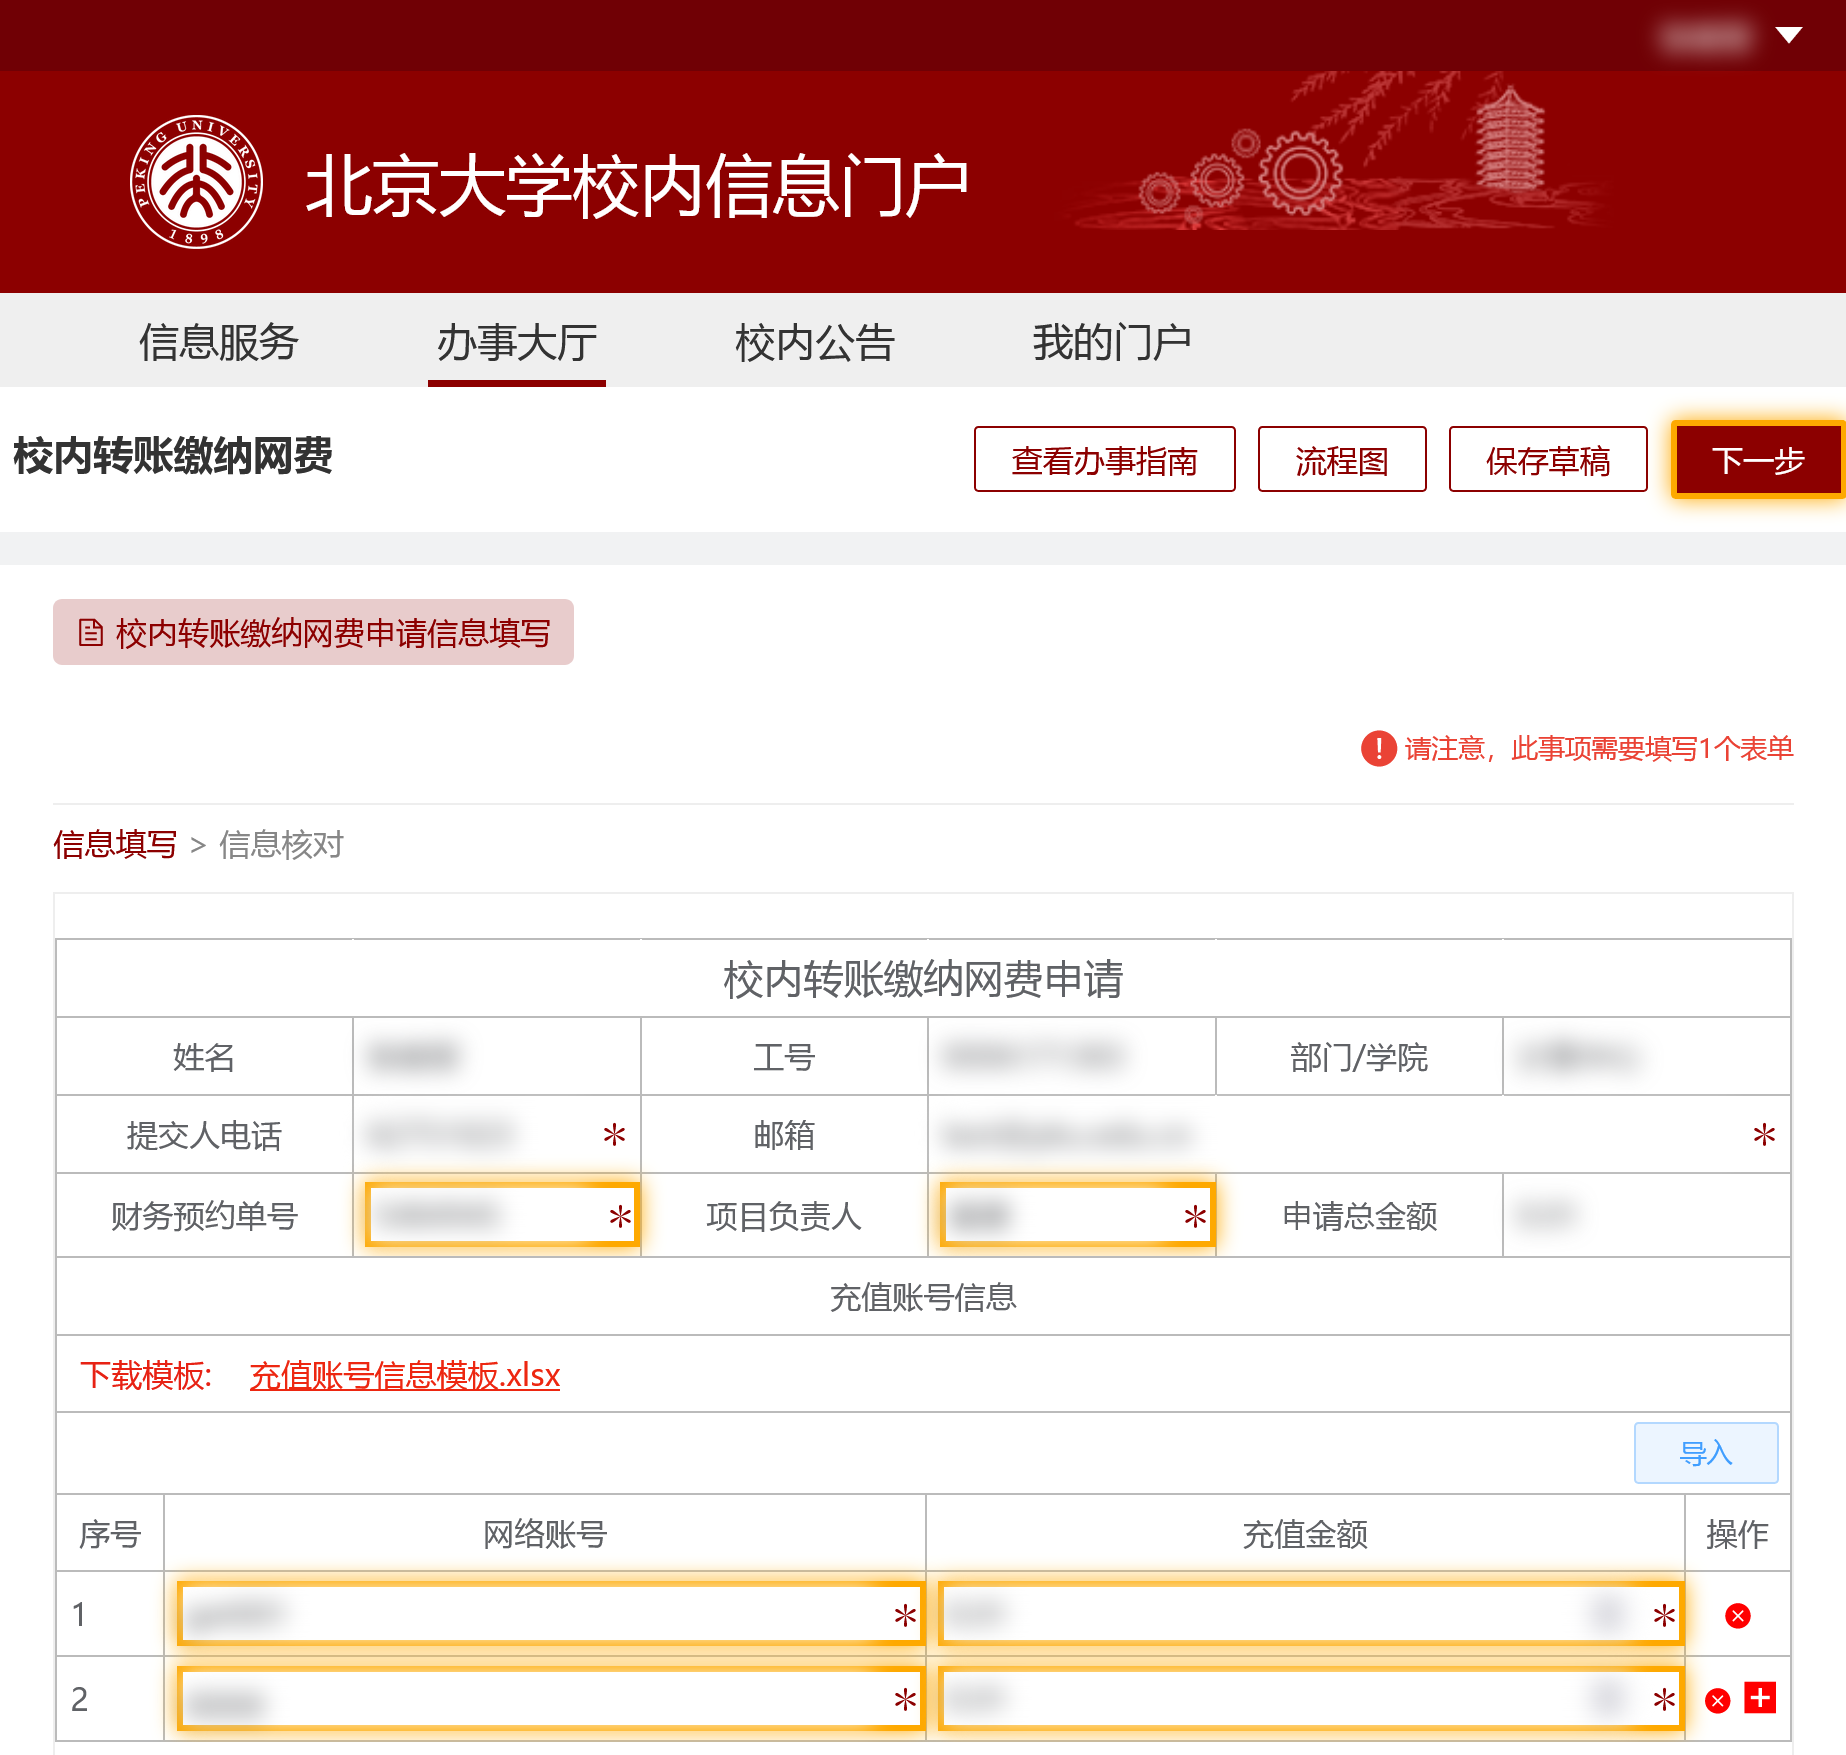Open the 信息服务 menu tab
The width and height of the screenshot is (1846, 1755).
tap(218, 342)
